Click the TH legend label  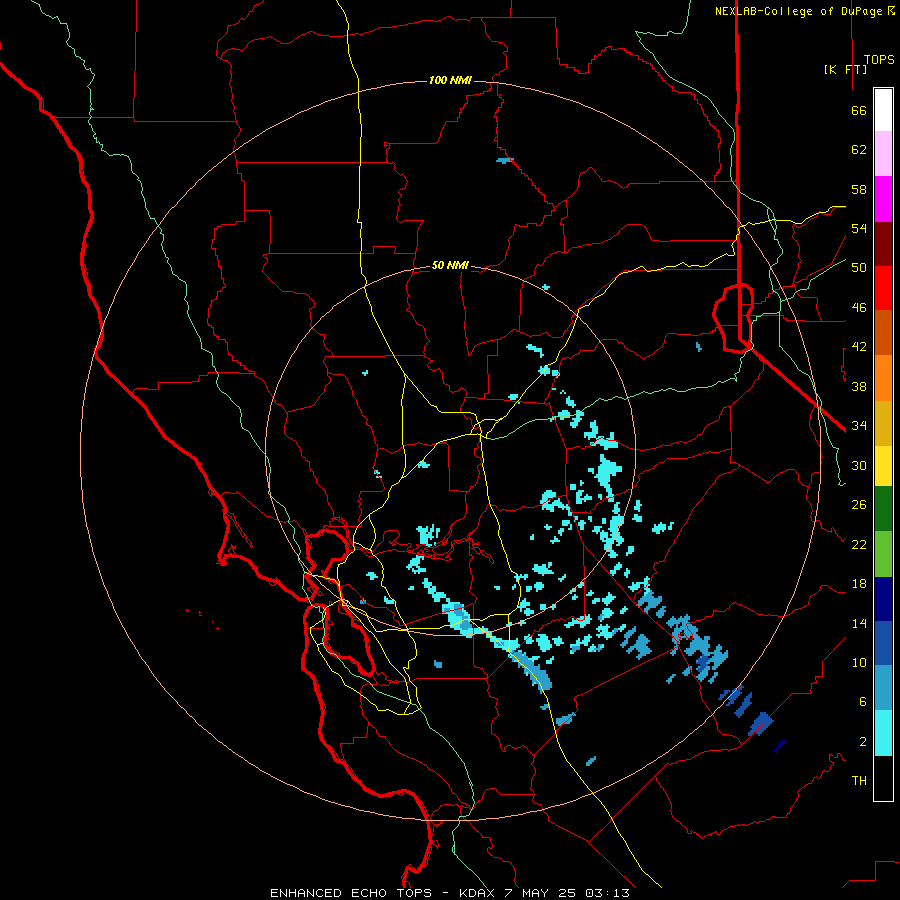(859, 780)
